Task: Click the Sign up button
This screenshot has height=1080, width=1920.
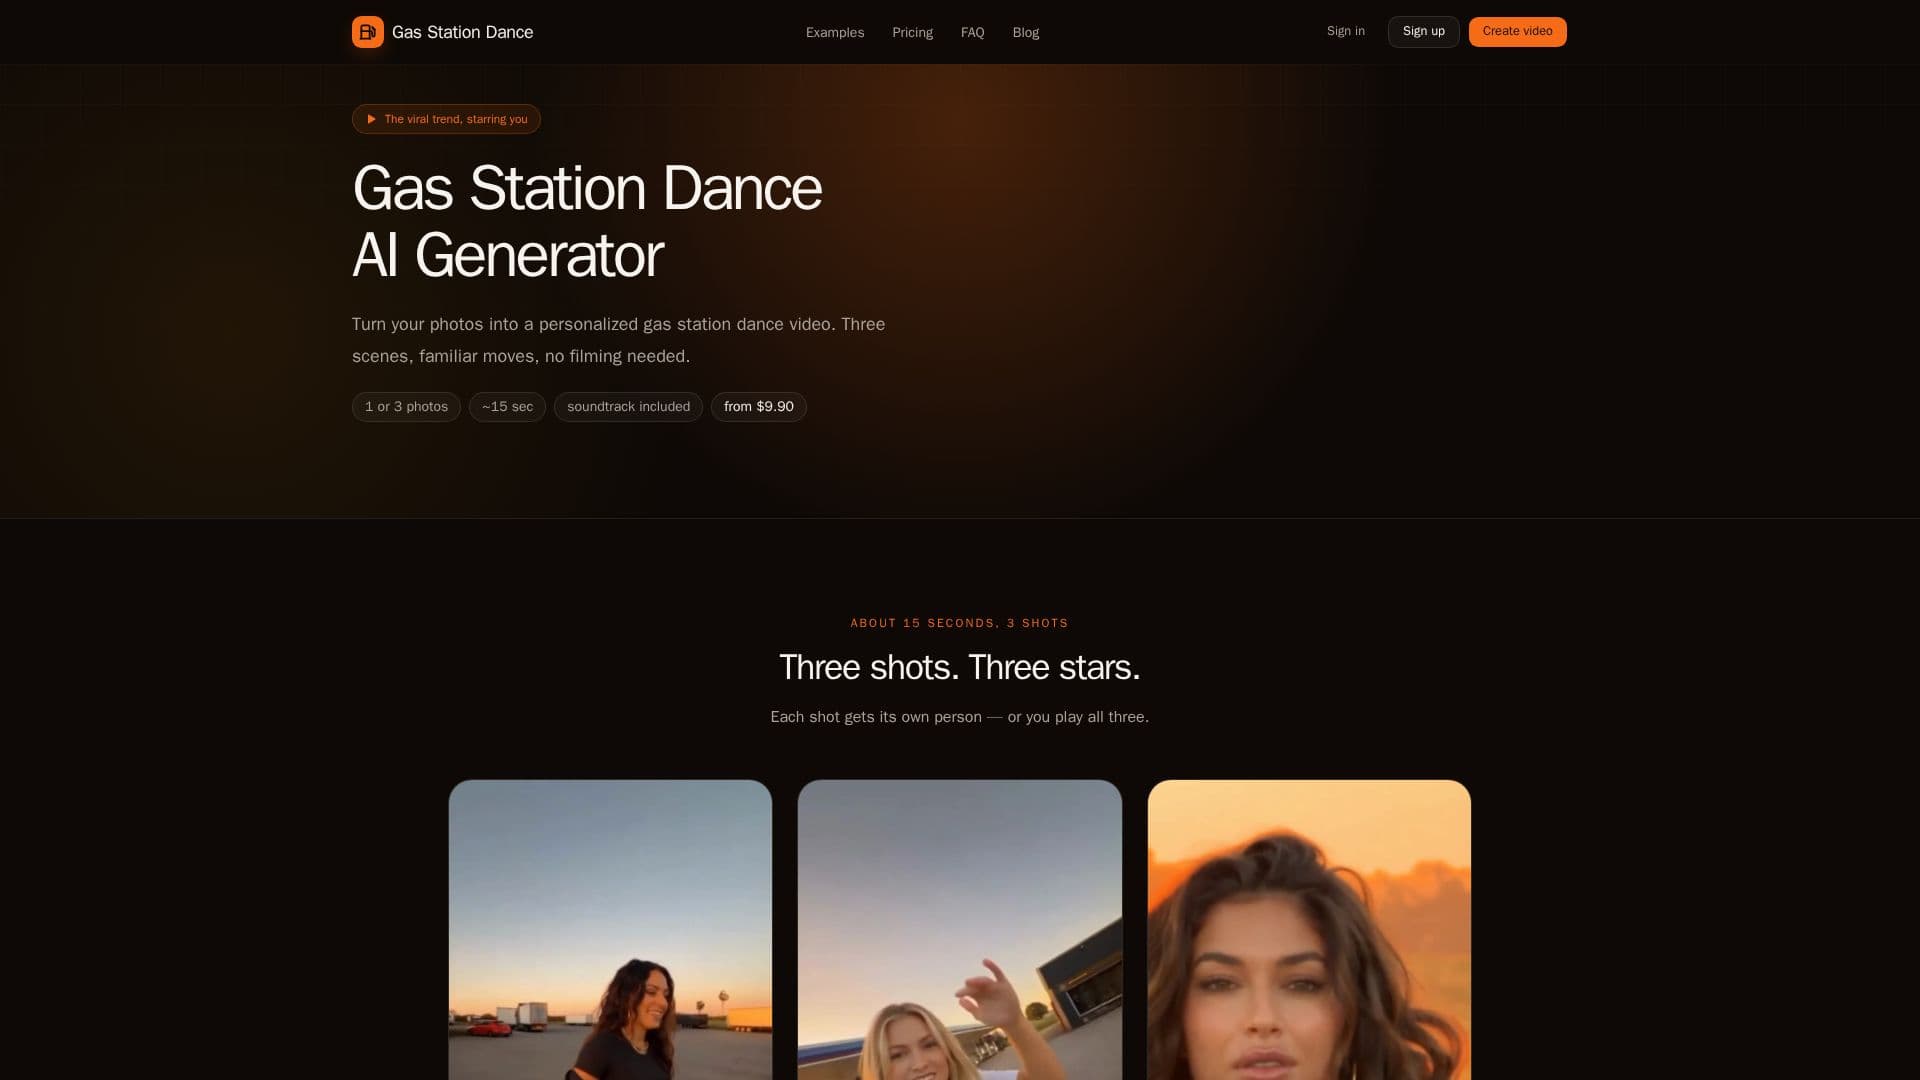Action: click(1424, 32)
